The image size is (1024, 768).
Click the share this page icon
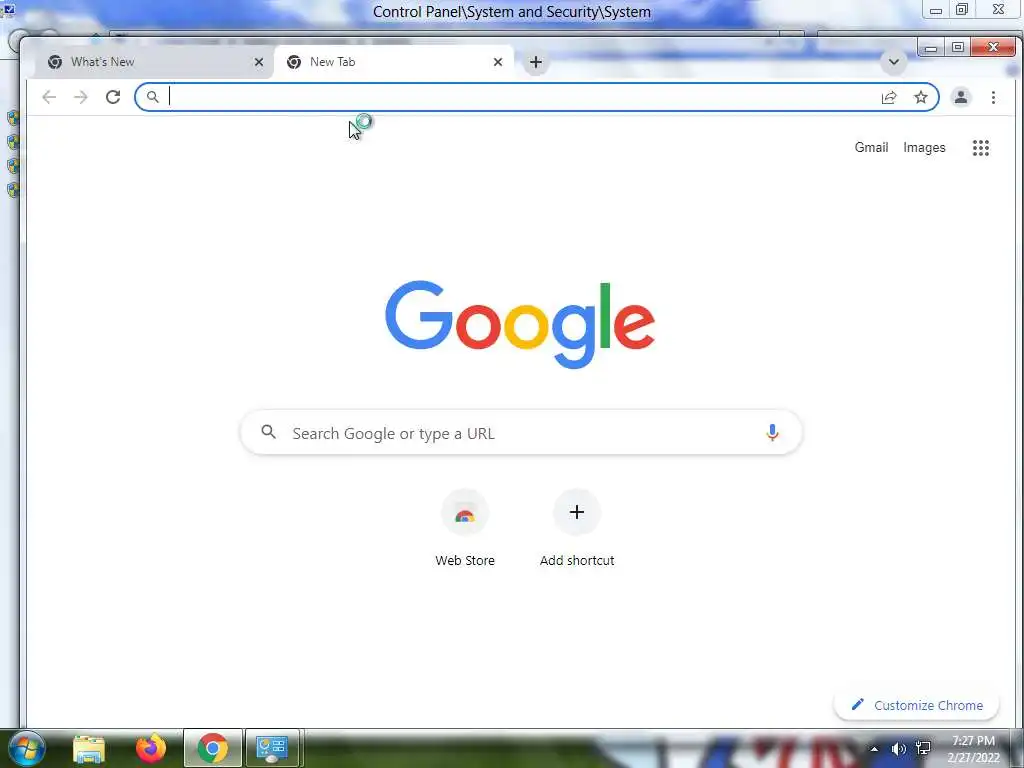(889, 97)
